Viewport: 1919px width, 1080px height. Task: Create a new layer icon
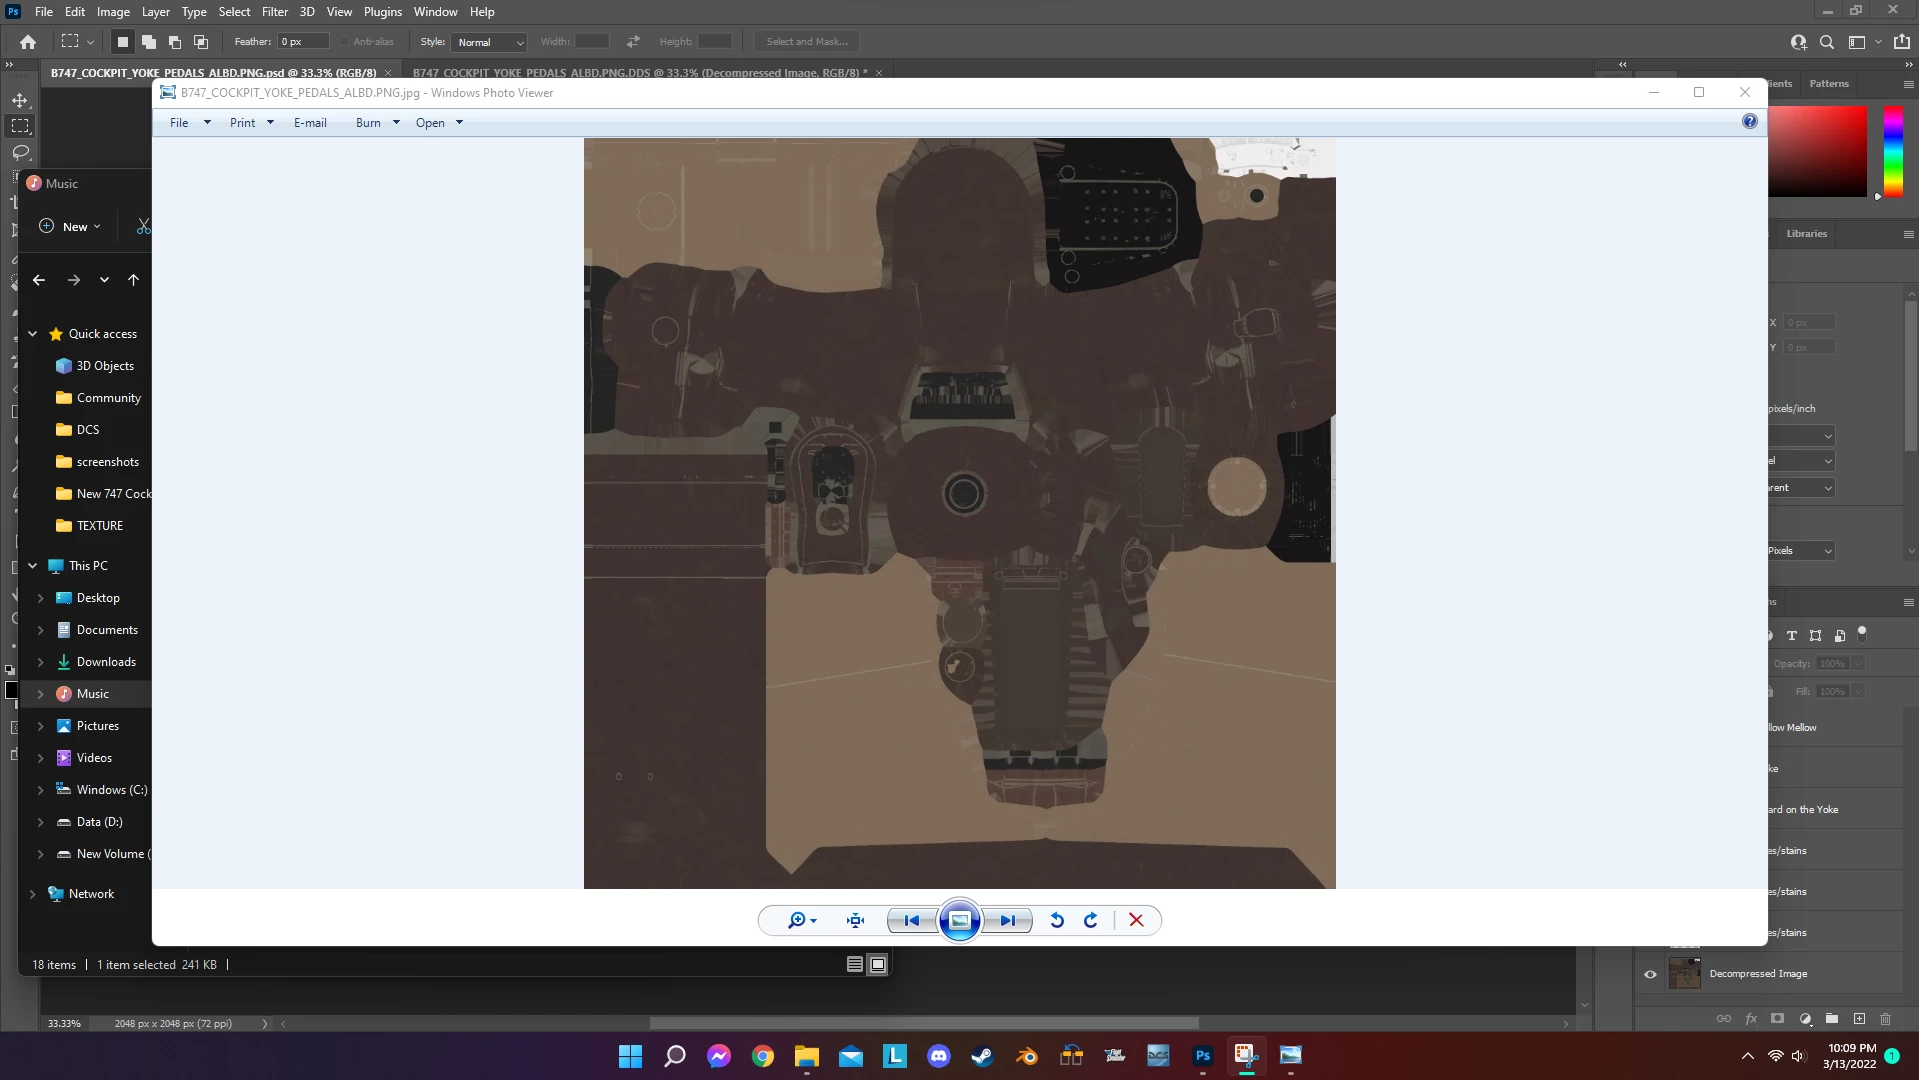[x=1859, y=1019]
